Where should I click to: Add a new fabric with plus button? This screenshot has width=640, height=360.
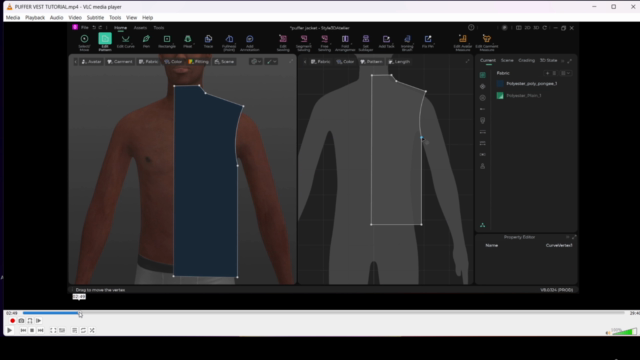(547, 73)
